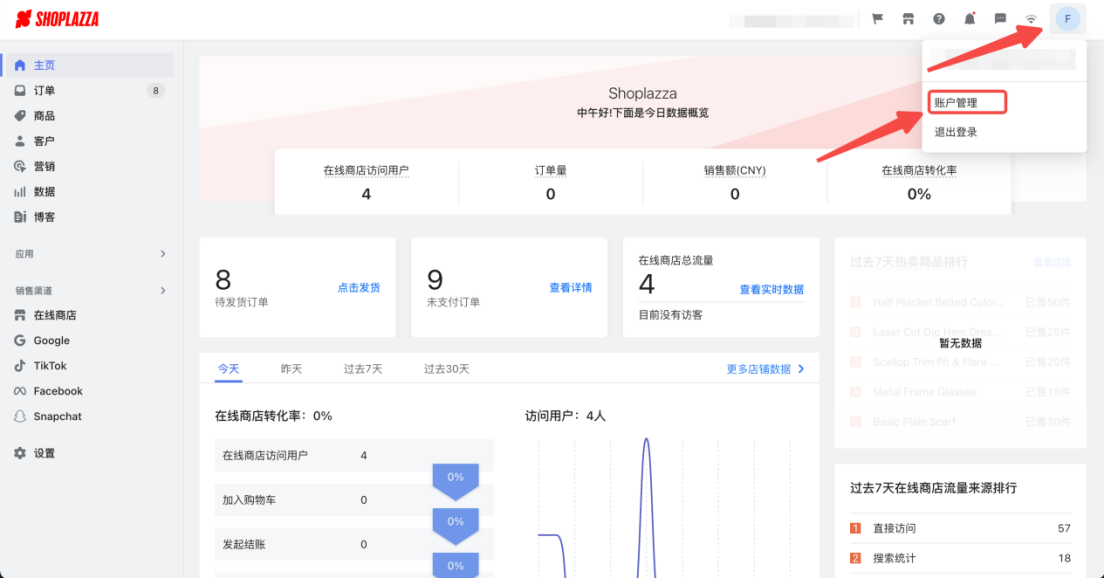Click the 直接访问 traffic source row
1104x578 pixels.
tap(960, 528)
